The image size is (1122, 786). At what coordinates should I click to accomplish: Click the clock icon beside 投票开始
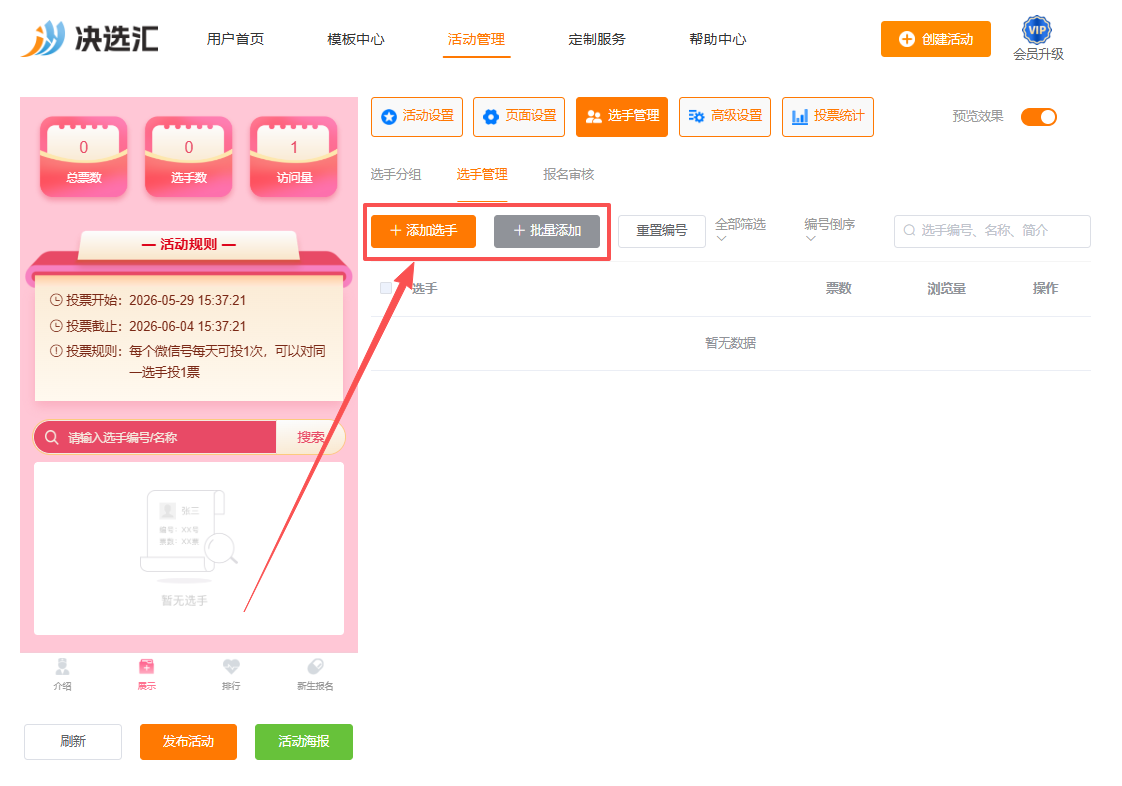point(56,300)
